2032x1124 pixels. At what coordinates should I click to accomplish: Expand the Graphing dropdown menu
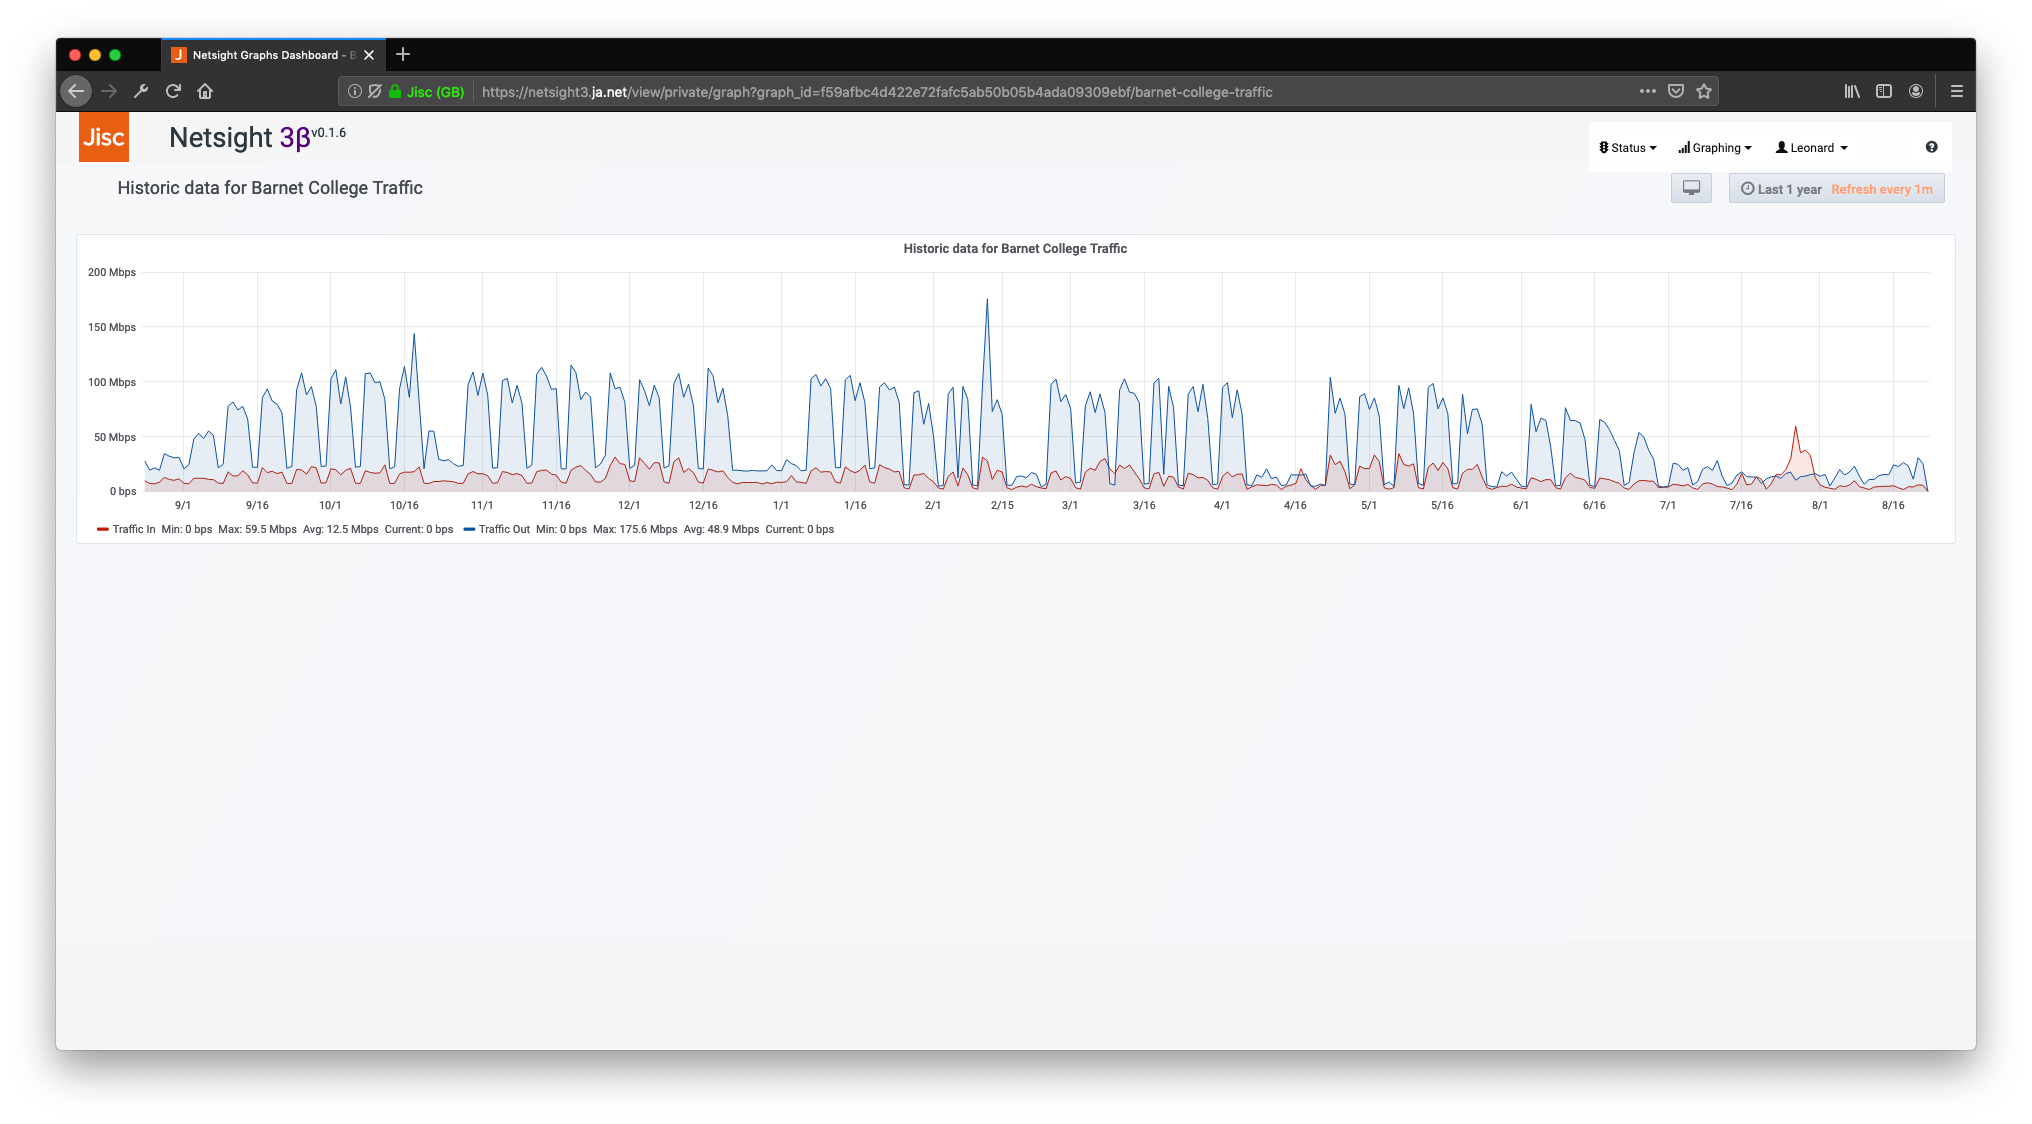(1715, 147)
